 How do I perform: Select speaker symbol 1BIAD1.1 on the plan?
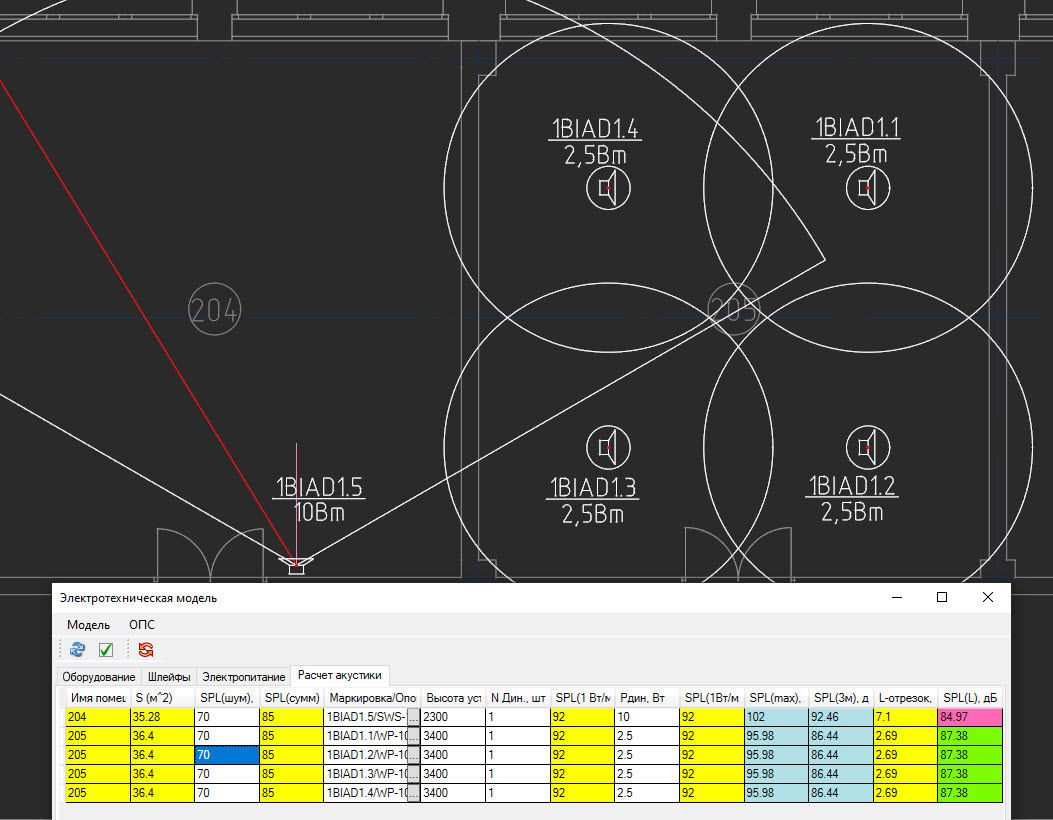coord(868,186)
